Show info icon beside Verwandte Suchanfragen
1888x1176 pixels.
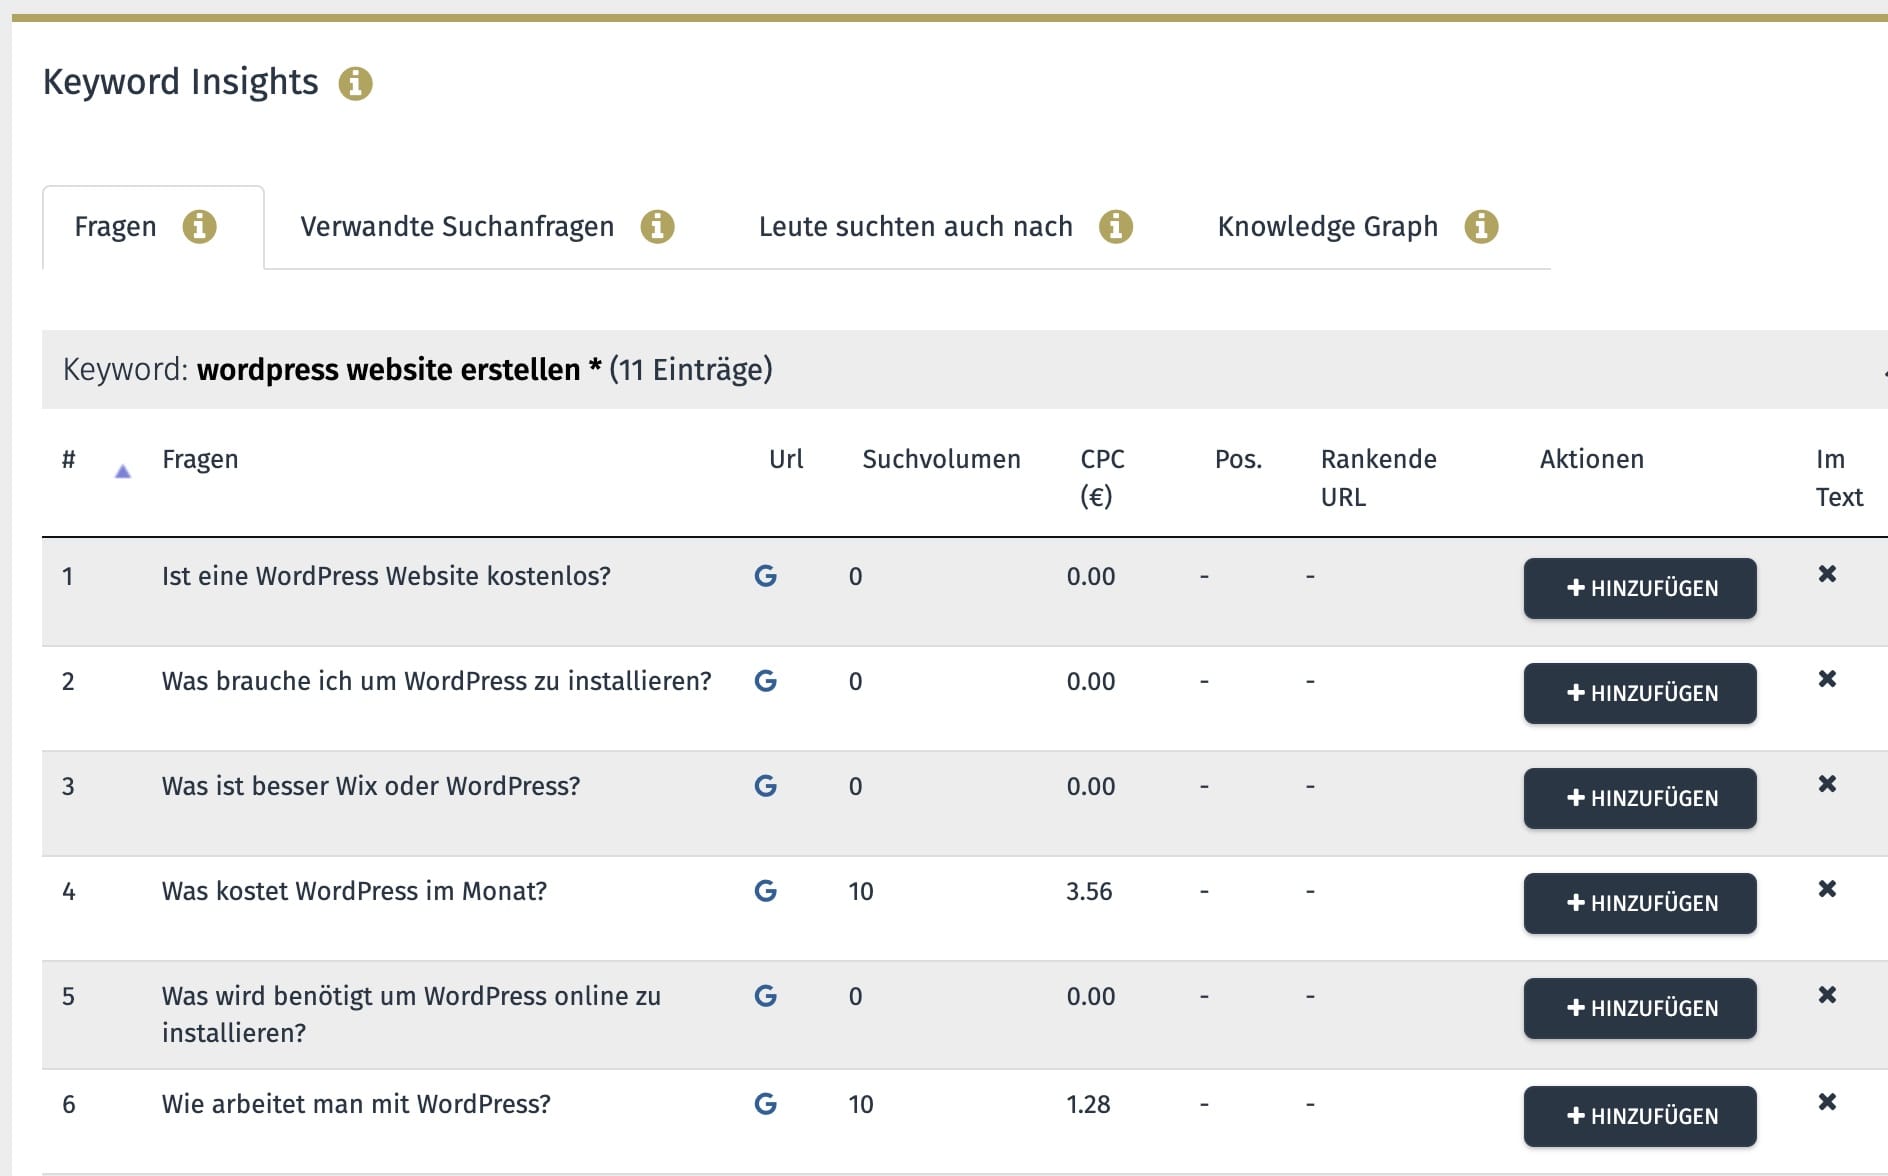tap(657, 227)
